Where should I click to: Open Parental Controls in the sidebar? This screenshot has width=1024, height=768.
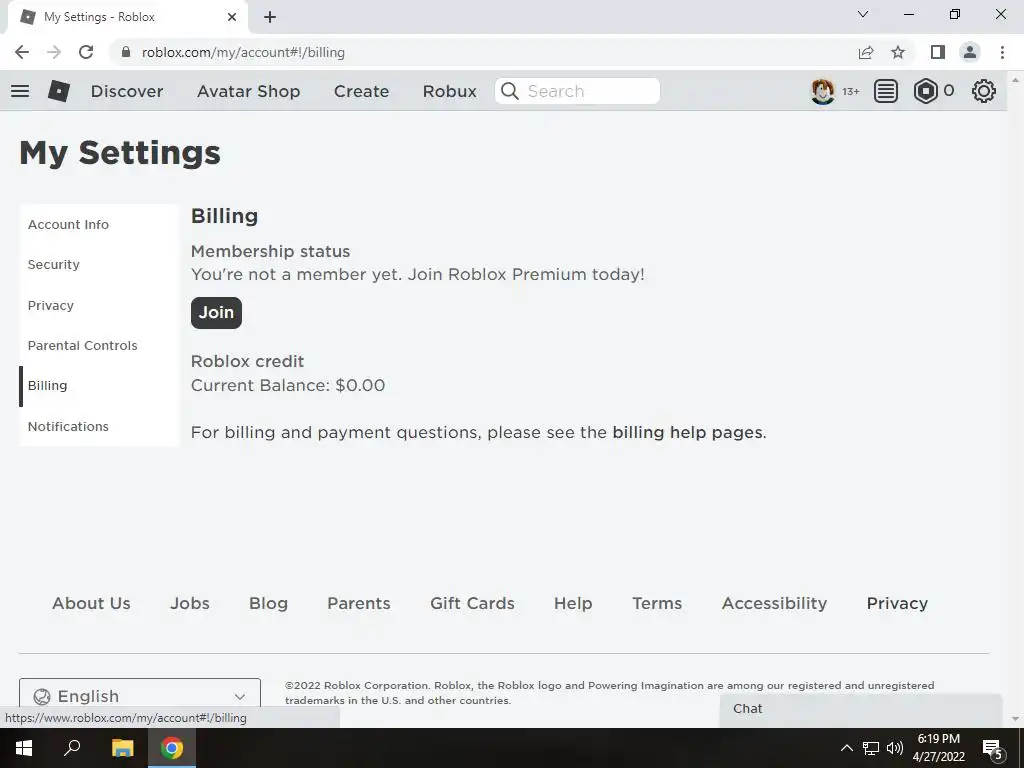point(82,345)
